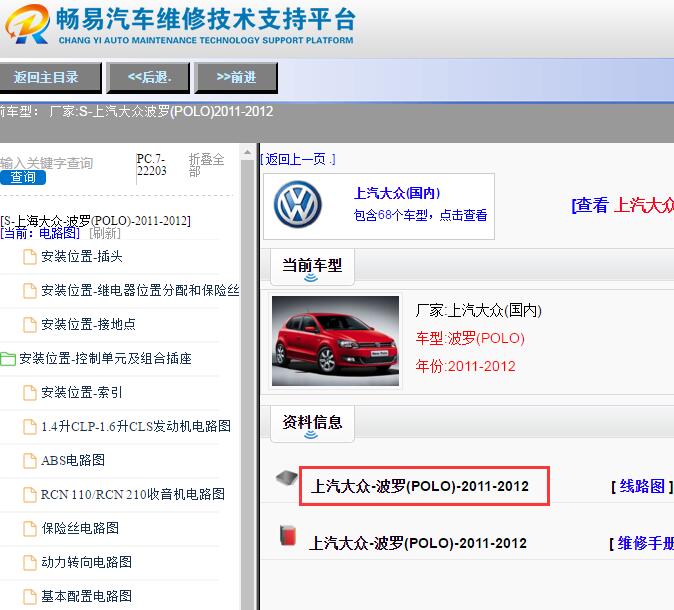Click green folder icon of 安装位置-控制单元及组合插座
This screenshot has width=674, height=610.
8,359
